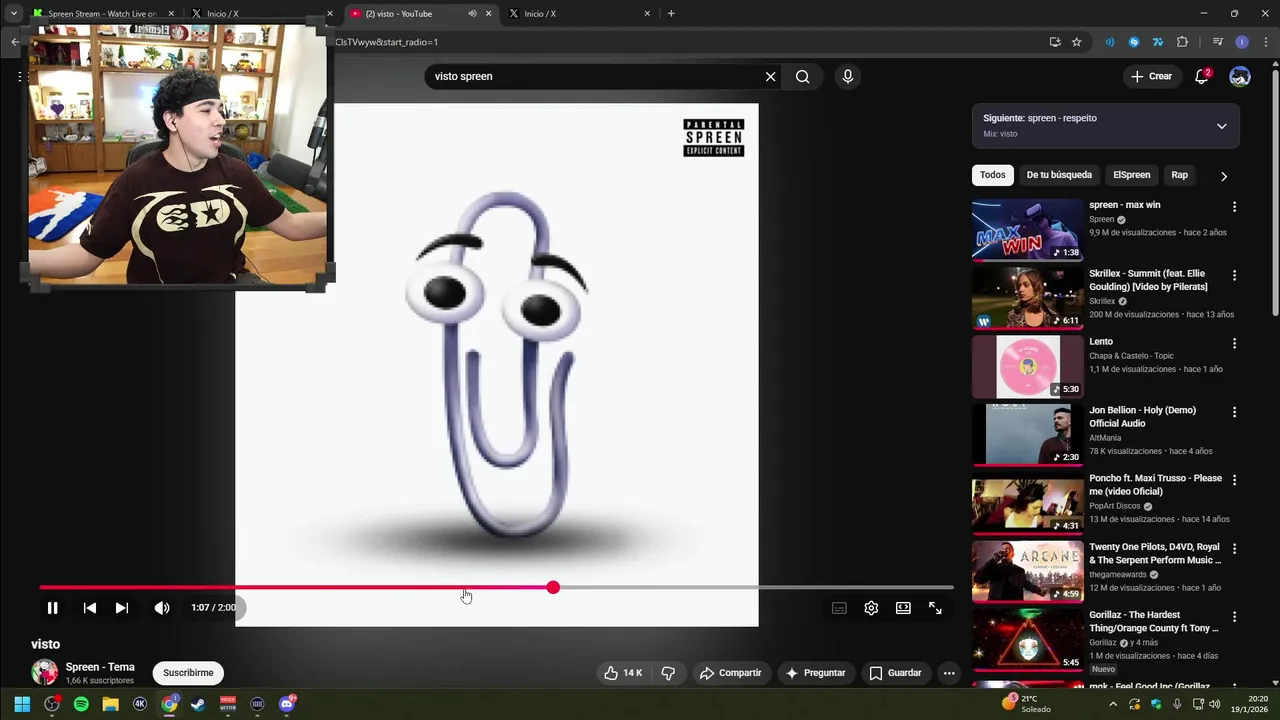Open the Chrome profile avatar
1280x720 pixels.
1242,42
